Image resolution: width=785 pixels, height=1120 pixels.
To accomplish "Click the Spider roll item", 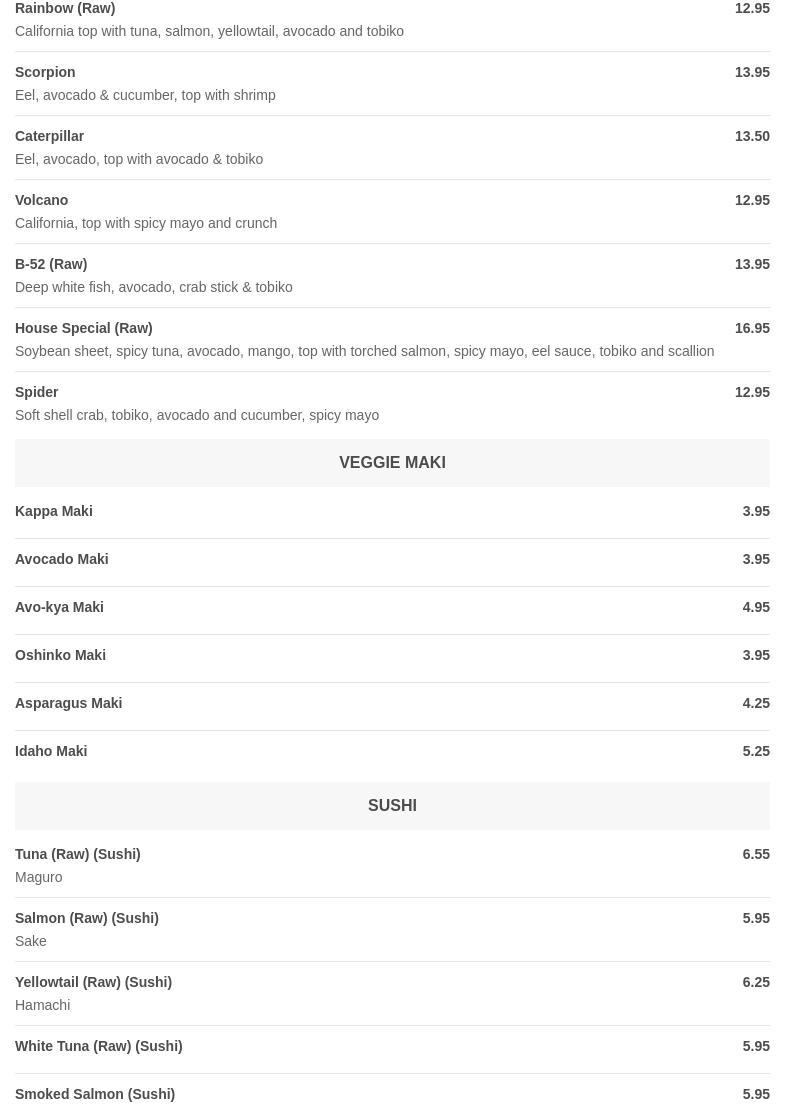I will point(392,403).
